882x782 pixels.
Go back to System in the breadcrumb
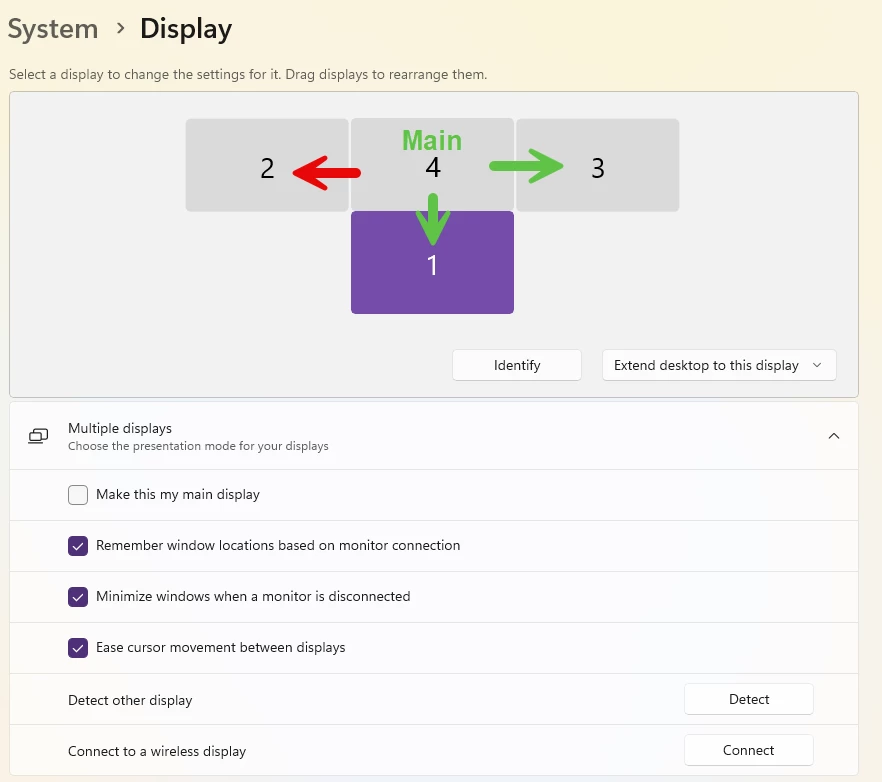point(53,29)
